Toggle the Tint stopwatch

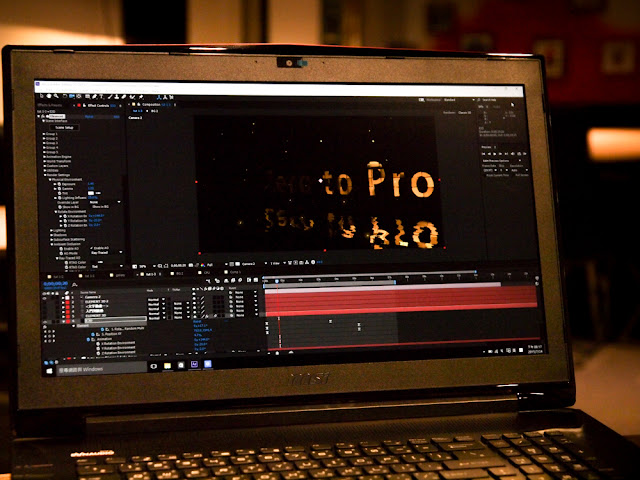pos(60,193)
